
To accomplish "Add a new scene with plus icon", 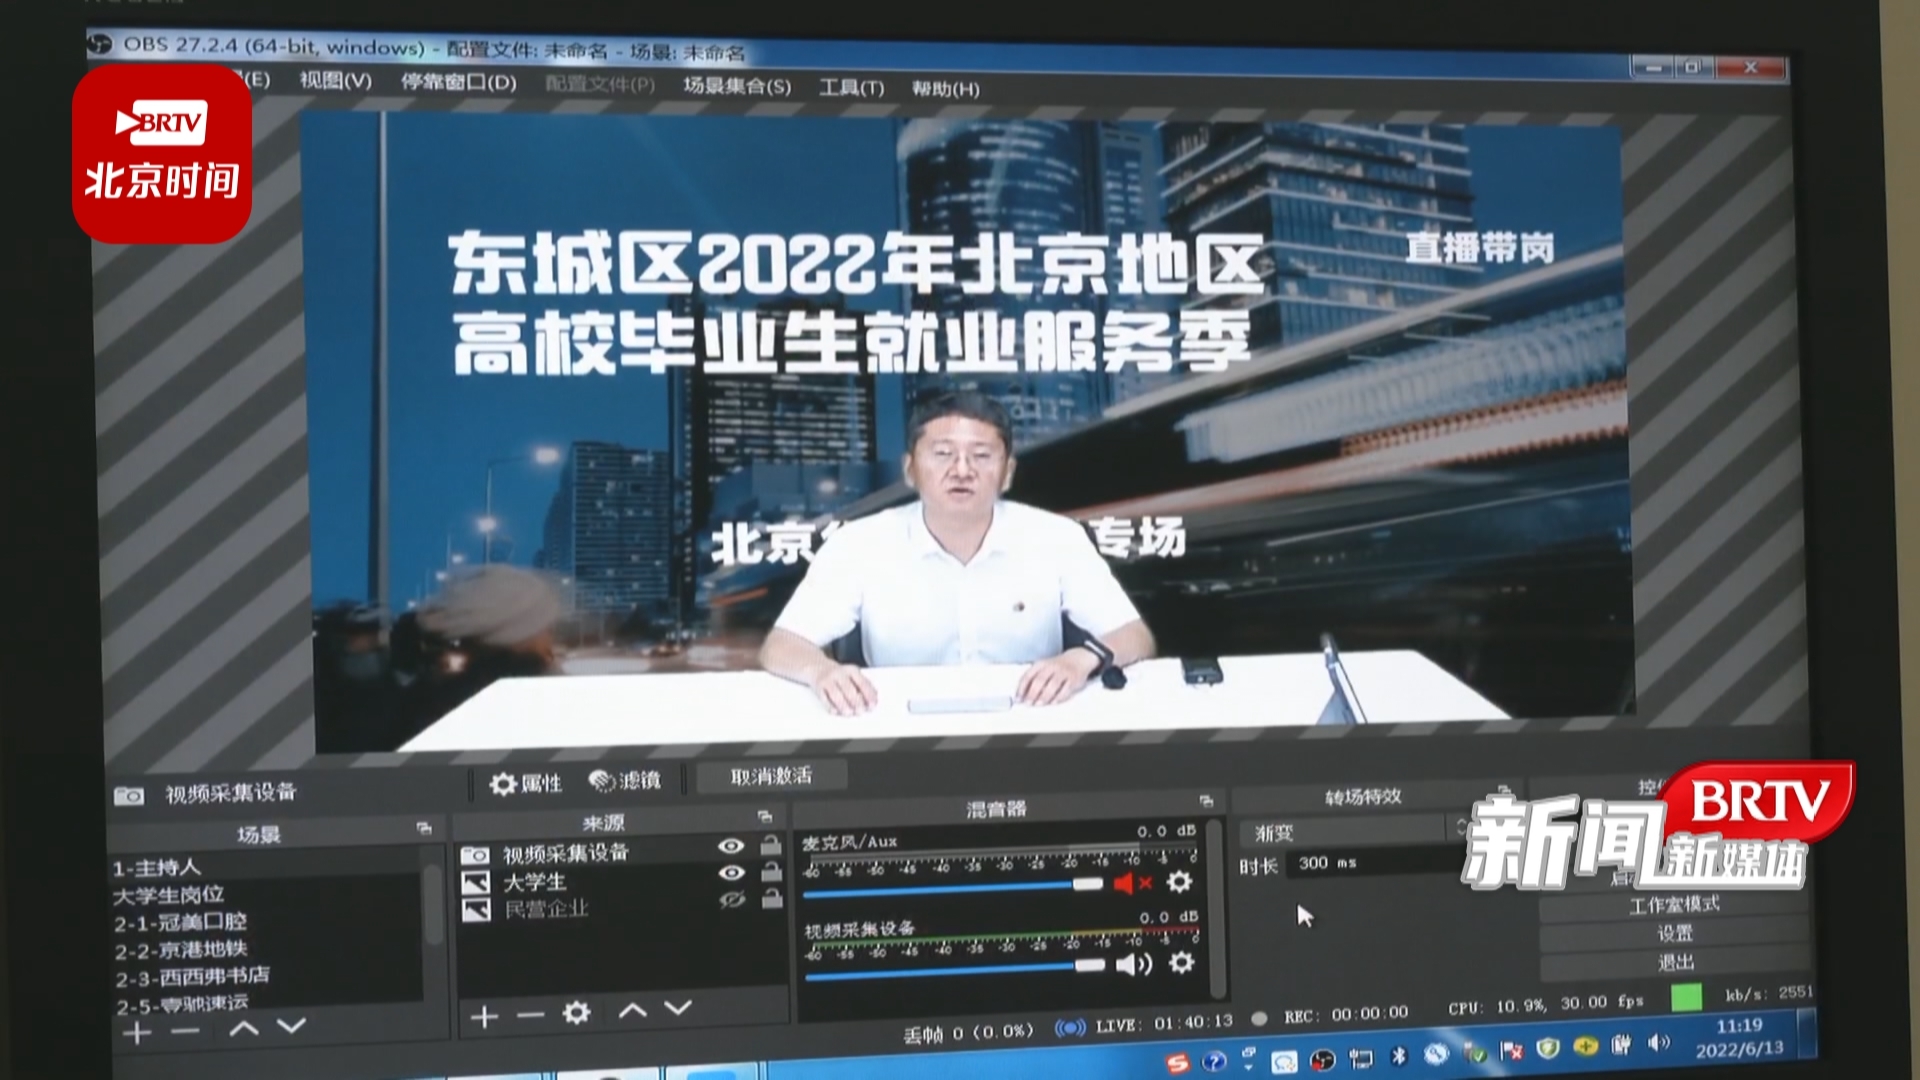I will [137, 1032].
